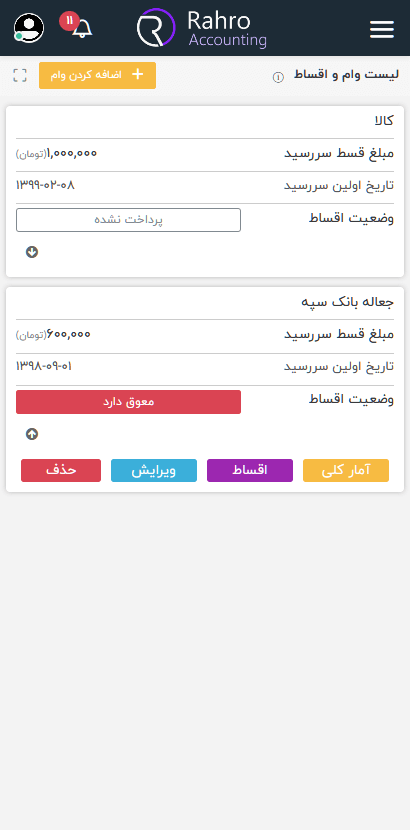
Task: Click the Rahro Accounting logo
Action: [202, 28]
